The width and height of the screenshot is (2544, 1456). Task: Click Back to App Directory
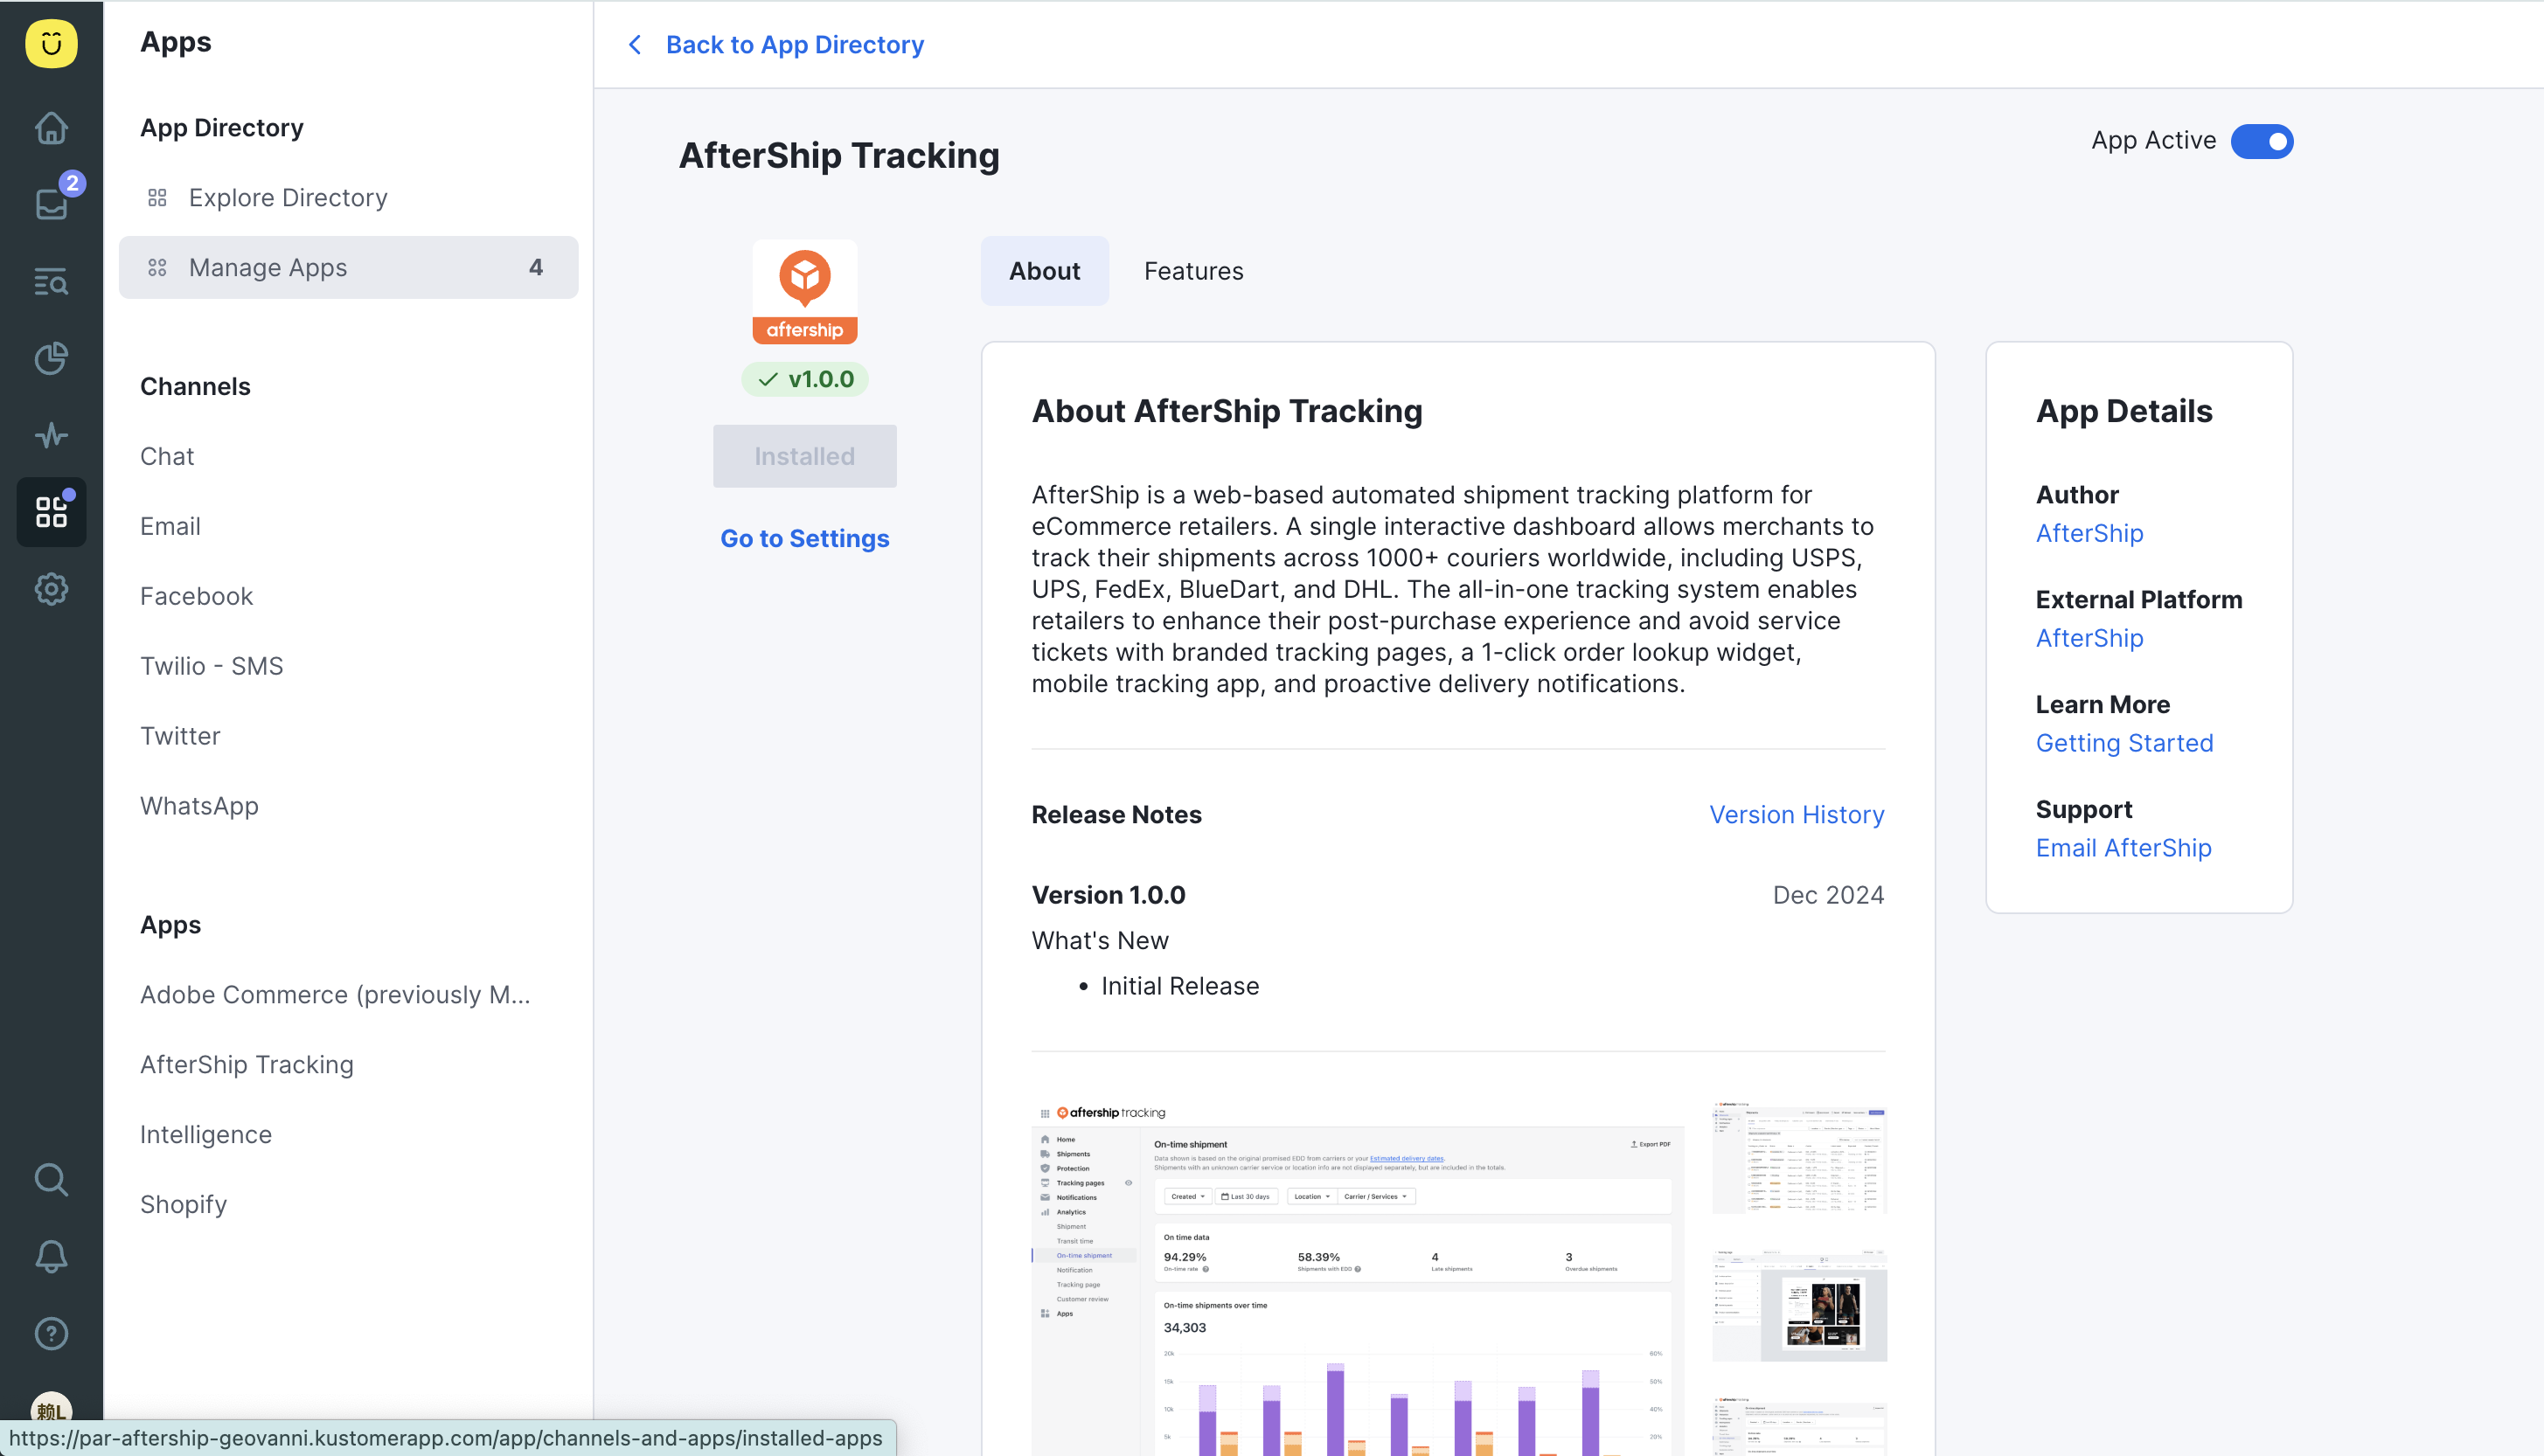795,44
